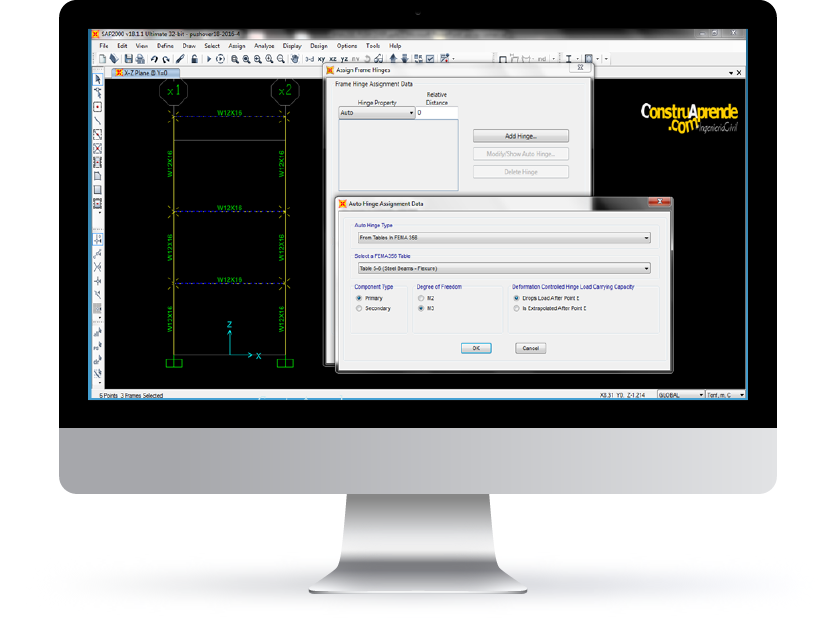Close the Auto Hinge Assignment Data dialog
This screenshot has height=640, width=836.
pyautogui.click(x=660, y=202)
